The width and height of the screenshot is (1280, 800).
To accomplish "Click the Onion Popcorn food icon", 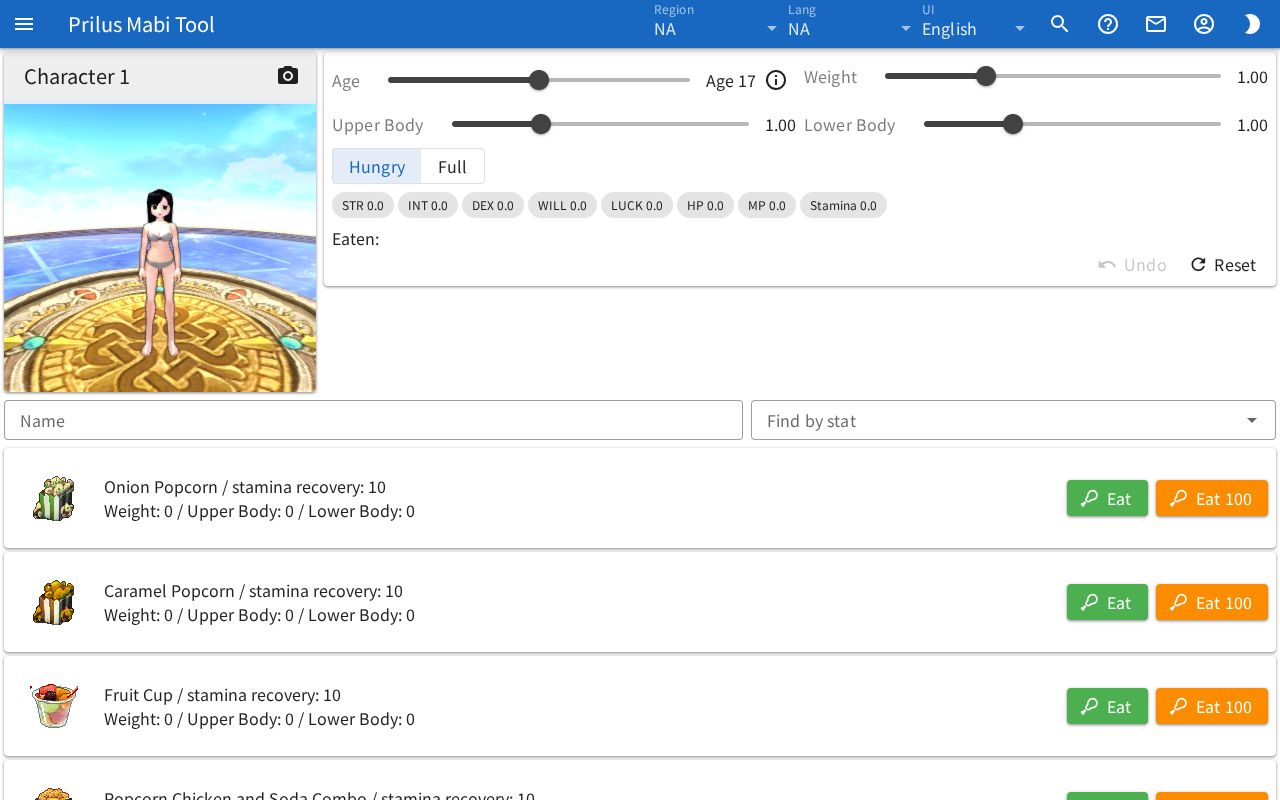I will [x=54, y=498].
